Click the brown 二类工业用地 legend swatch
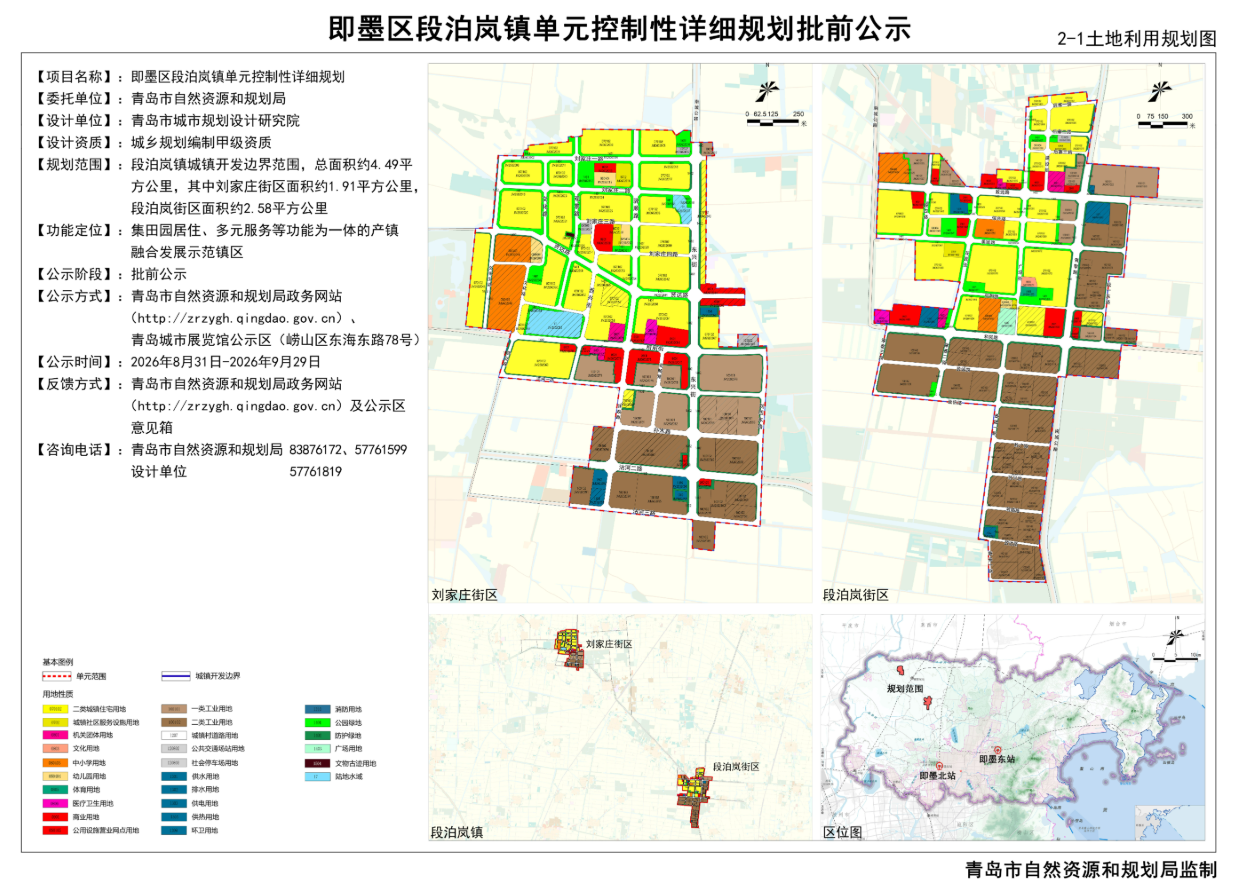Viewport: 1251px width, 888px height. point(173,722)
